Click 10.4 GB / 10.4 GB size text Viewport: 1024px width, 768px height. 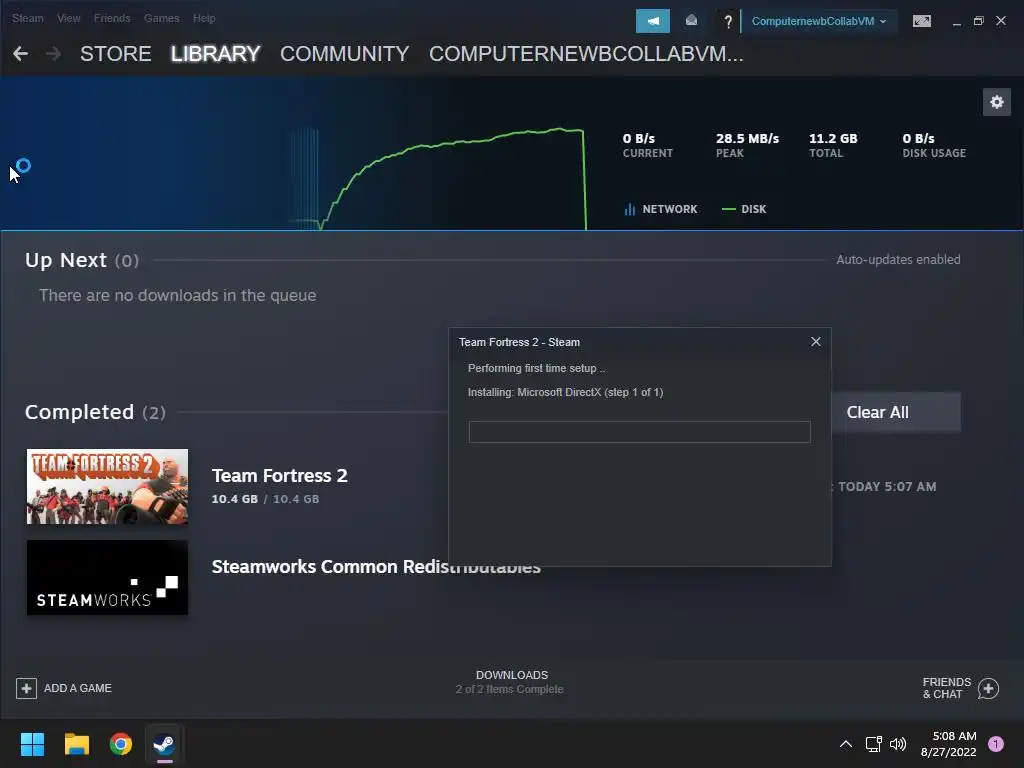(265, 499)
